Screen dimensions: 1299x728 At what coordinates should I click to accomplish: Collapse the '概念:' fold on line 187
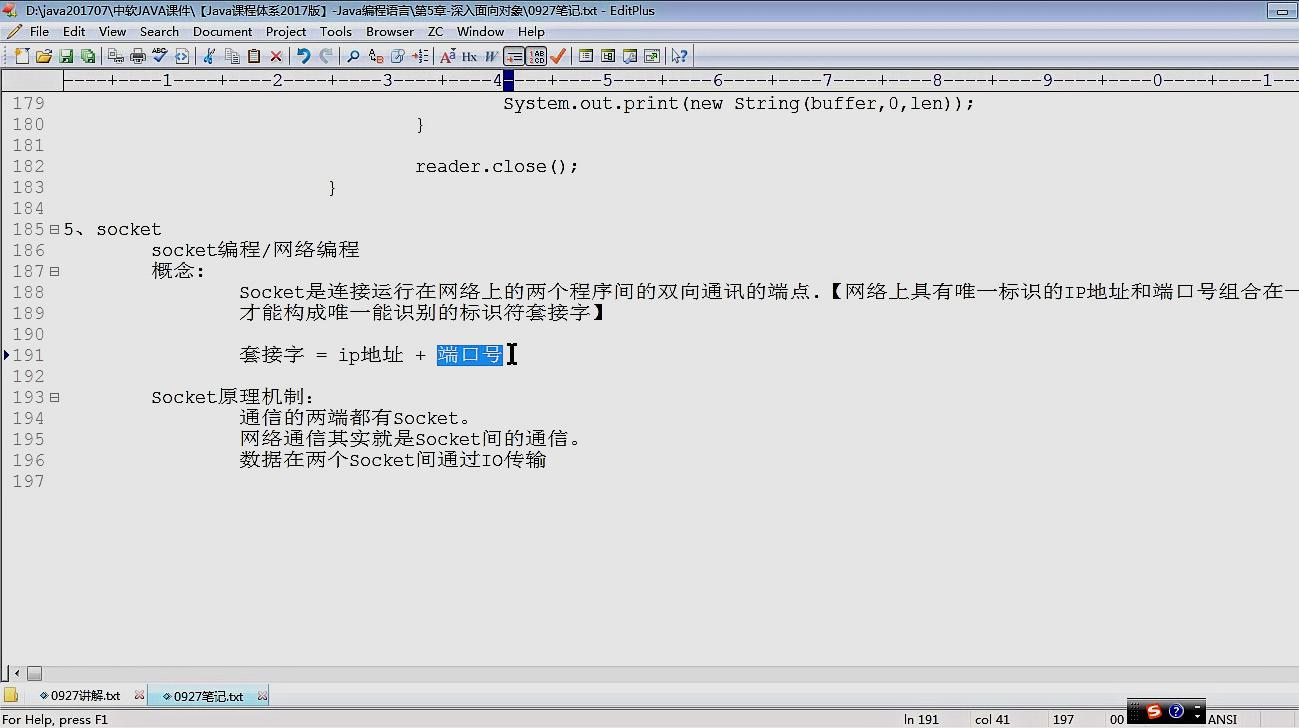coord(52,270)
